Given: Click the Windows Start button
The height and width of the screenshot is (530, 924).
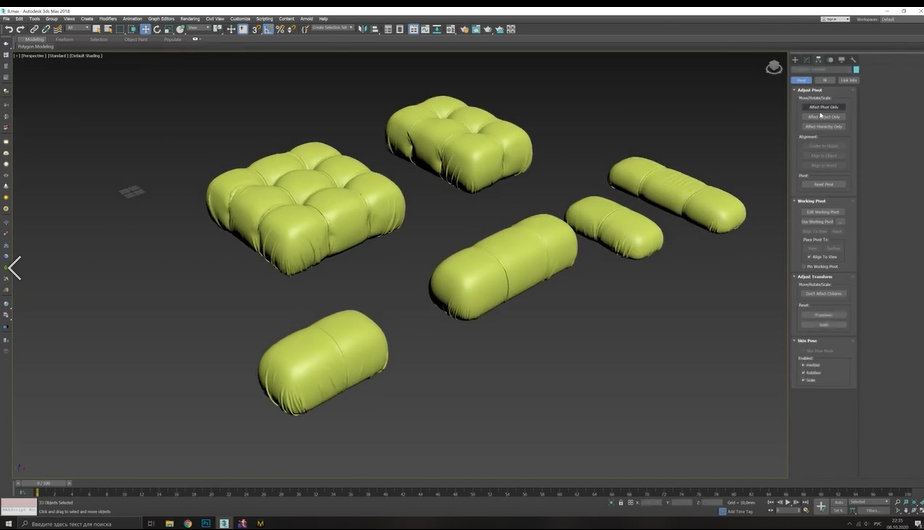Looking at the screenshot, I should click(8, 524).
